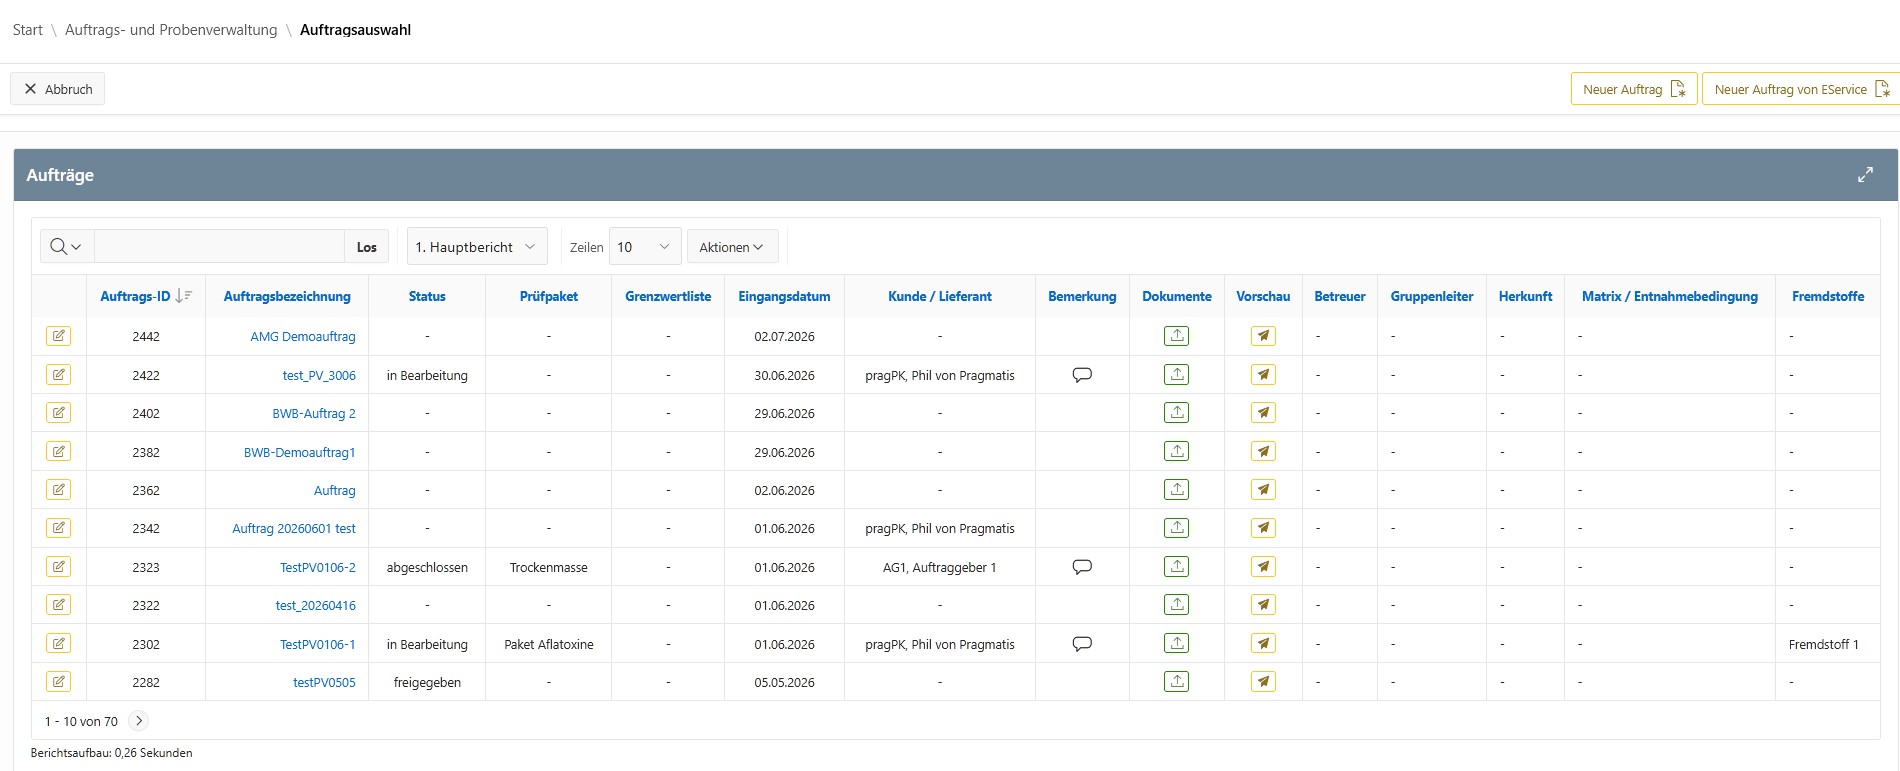Image resolution: width=1900 pixels, height=771 pixels.
Task: Open the TestPV0106-2 order link
Action: click(x=318, y=567)
